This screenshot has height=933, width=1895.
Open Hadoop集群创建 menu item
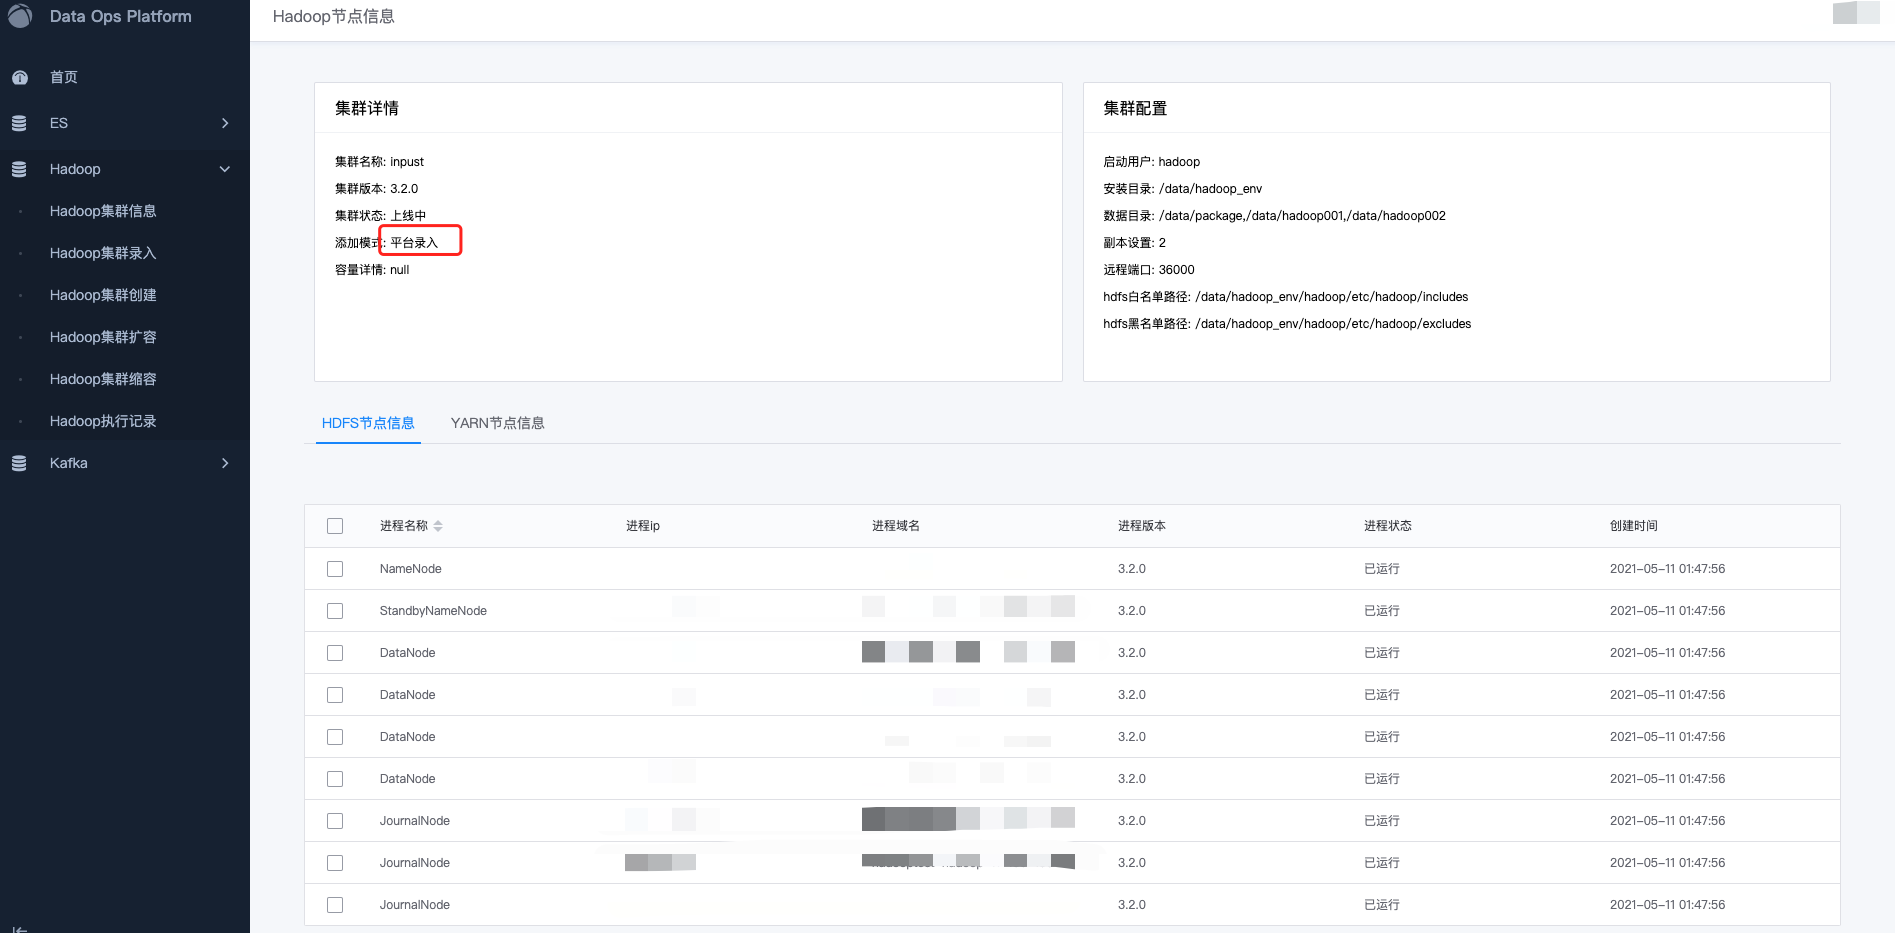pos(103,295)
